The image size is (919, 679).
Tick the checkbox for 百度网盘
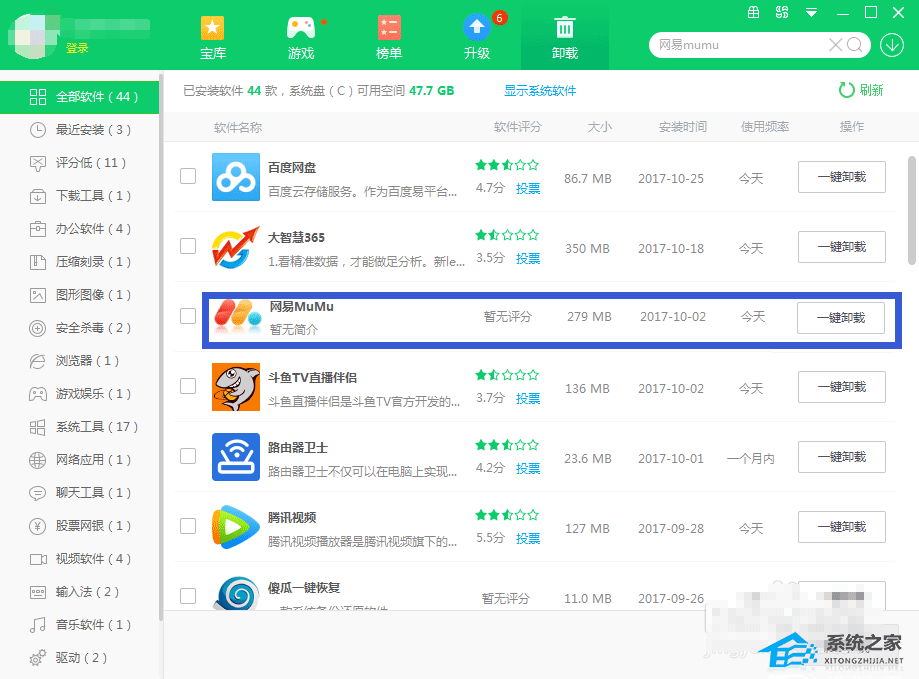[188, 176]
